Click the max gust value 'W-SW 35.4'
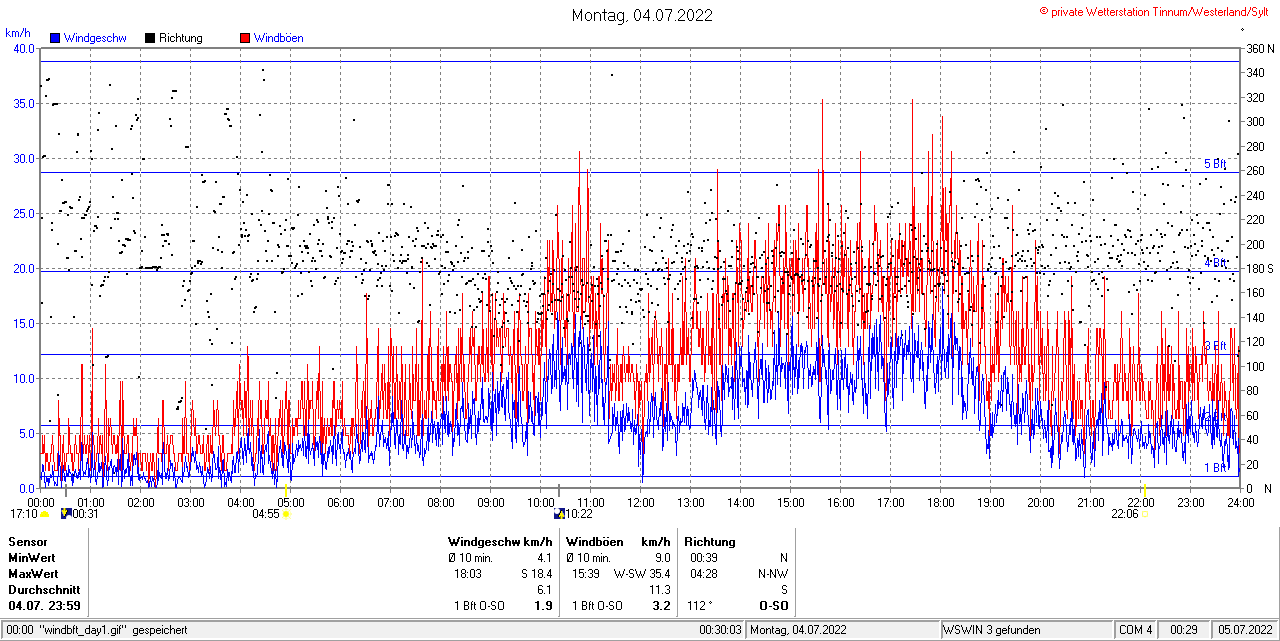 click(x=642, y=574)
